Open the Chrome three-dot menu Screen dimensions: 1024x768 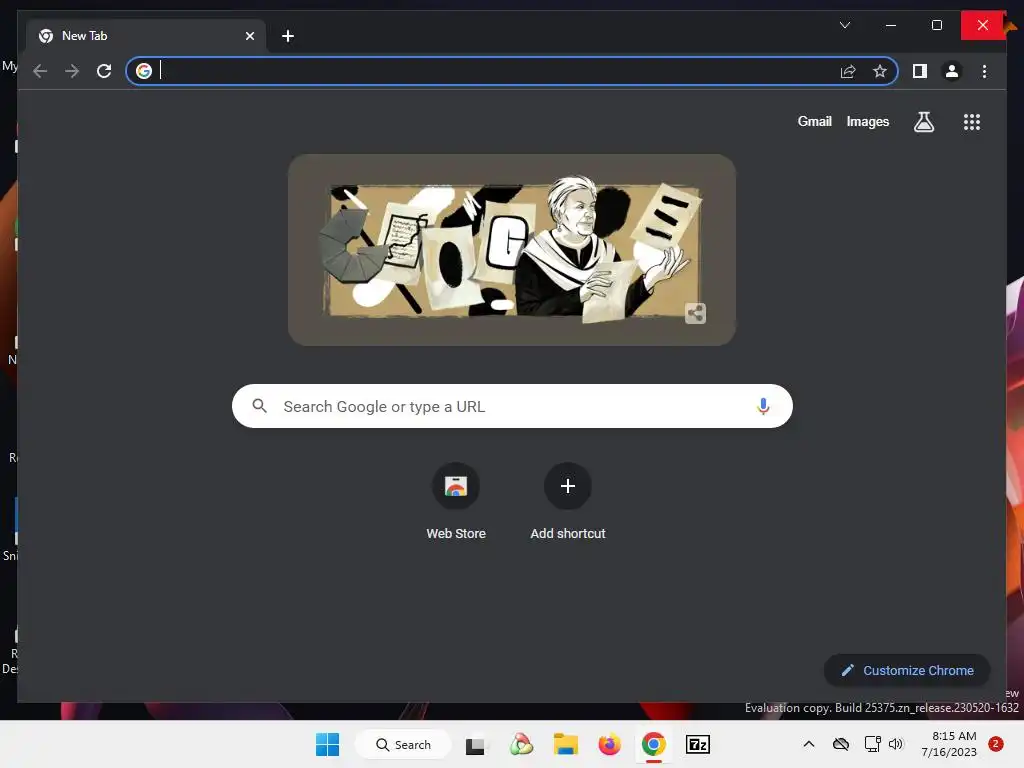984,71
